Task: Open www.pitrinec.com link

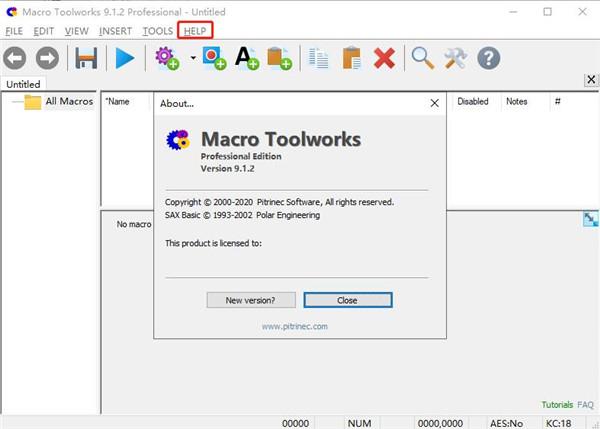Action: point(295,326)
